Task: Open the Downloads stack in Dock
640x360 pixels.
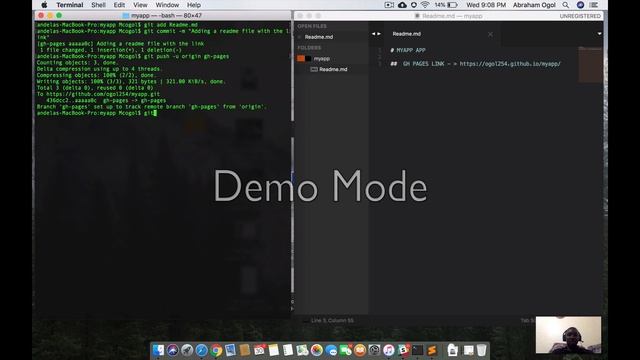Action: 453,350
